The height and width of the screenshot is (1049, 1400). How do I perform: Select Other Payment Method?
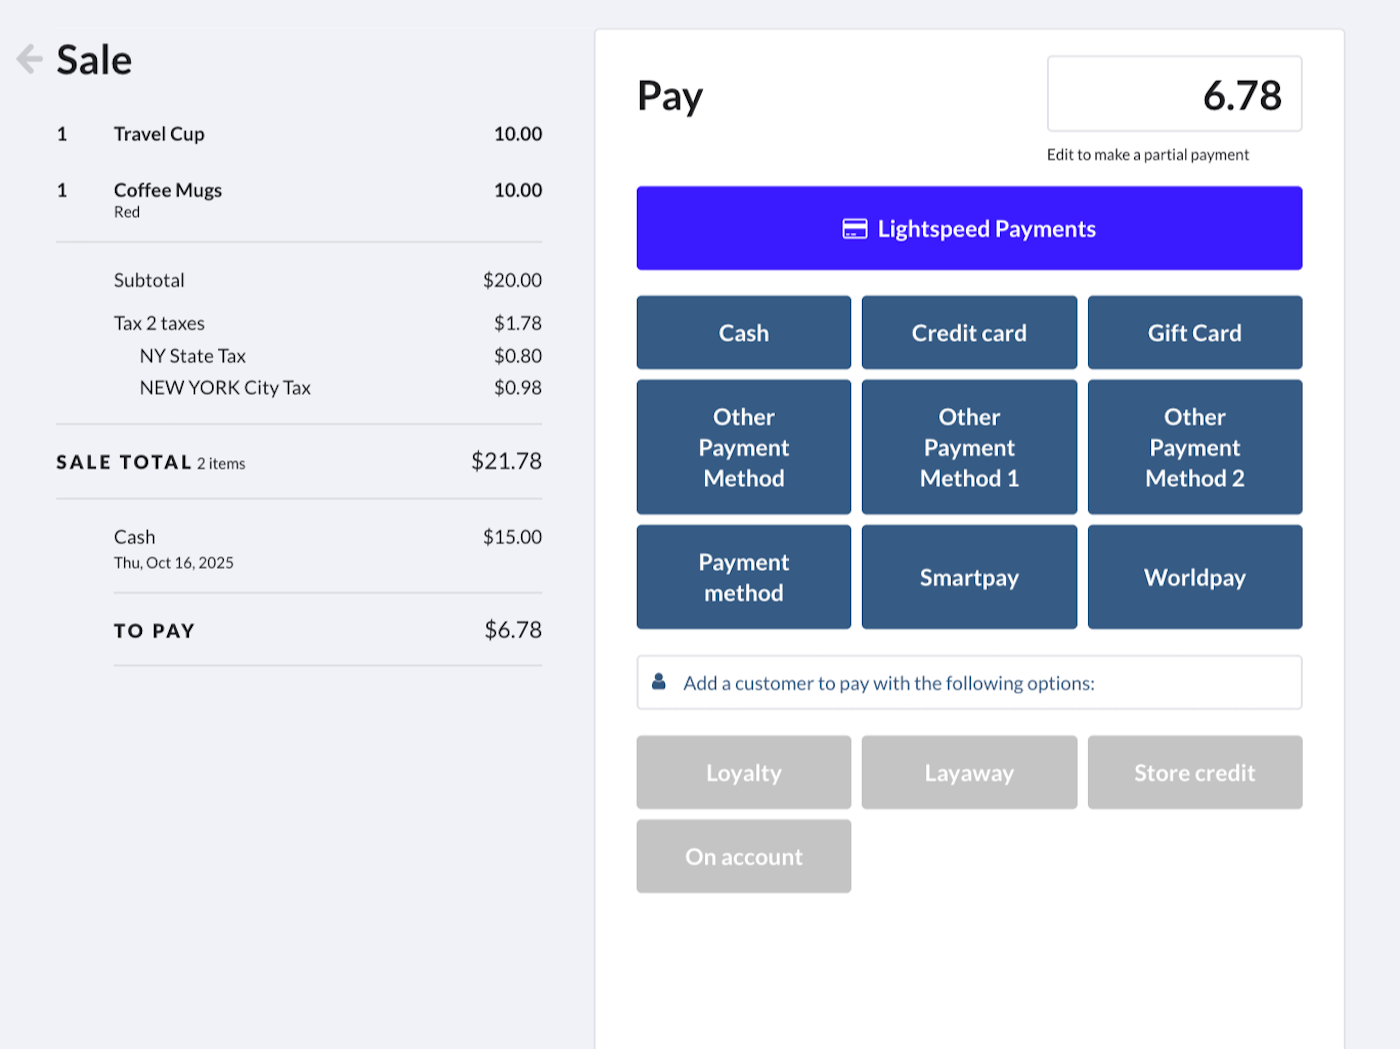pyautogui.click(x=743, y=447)
